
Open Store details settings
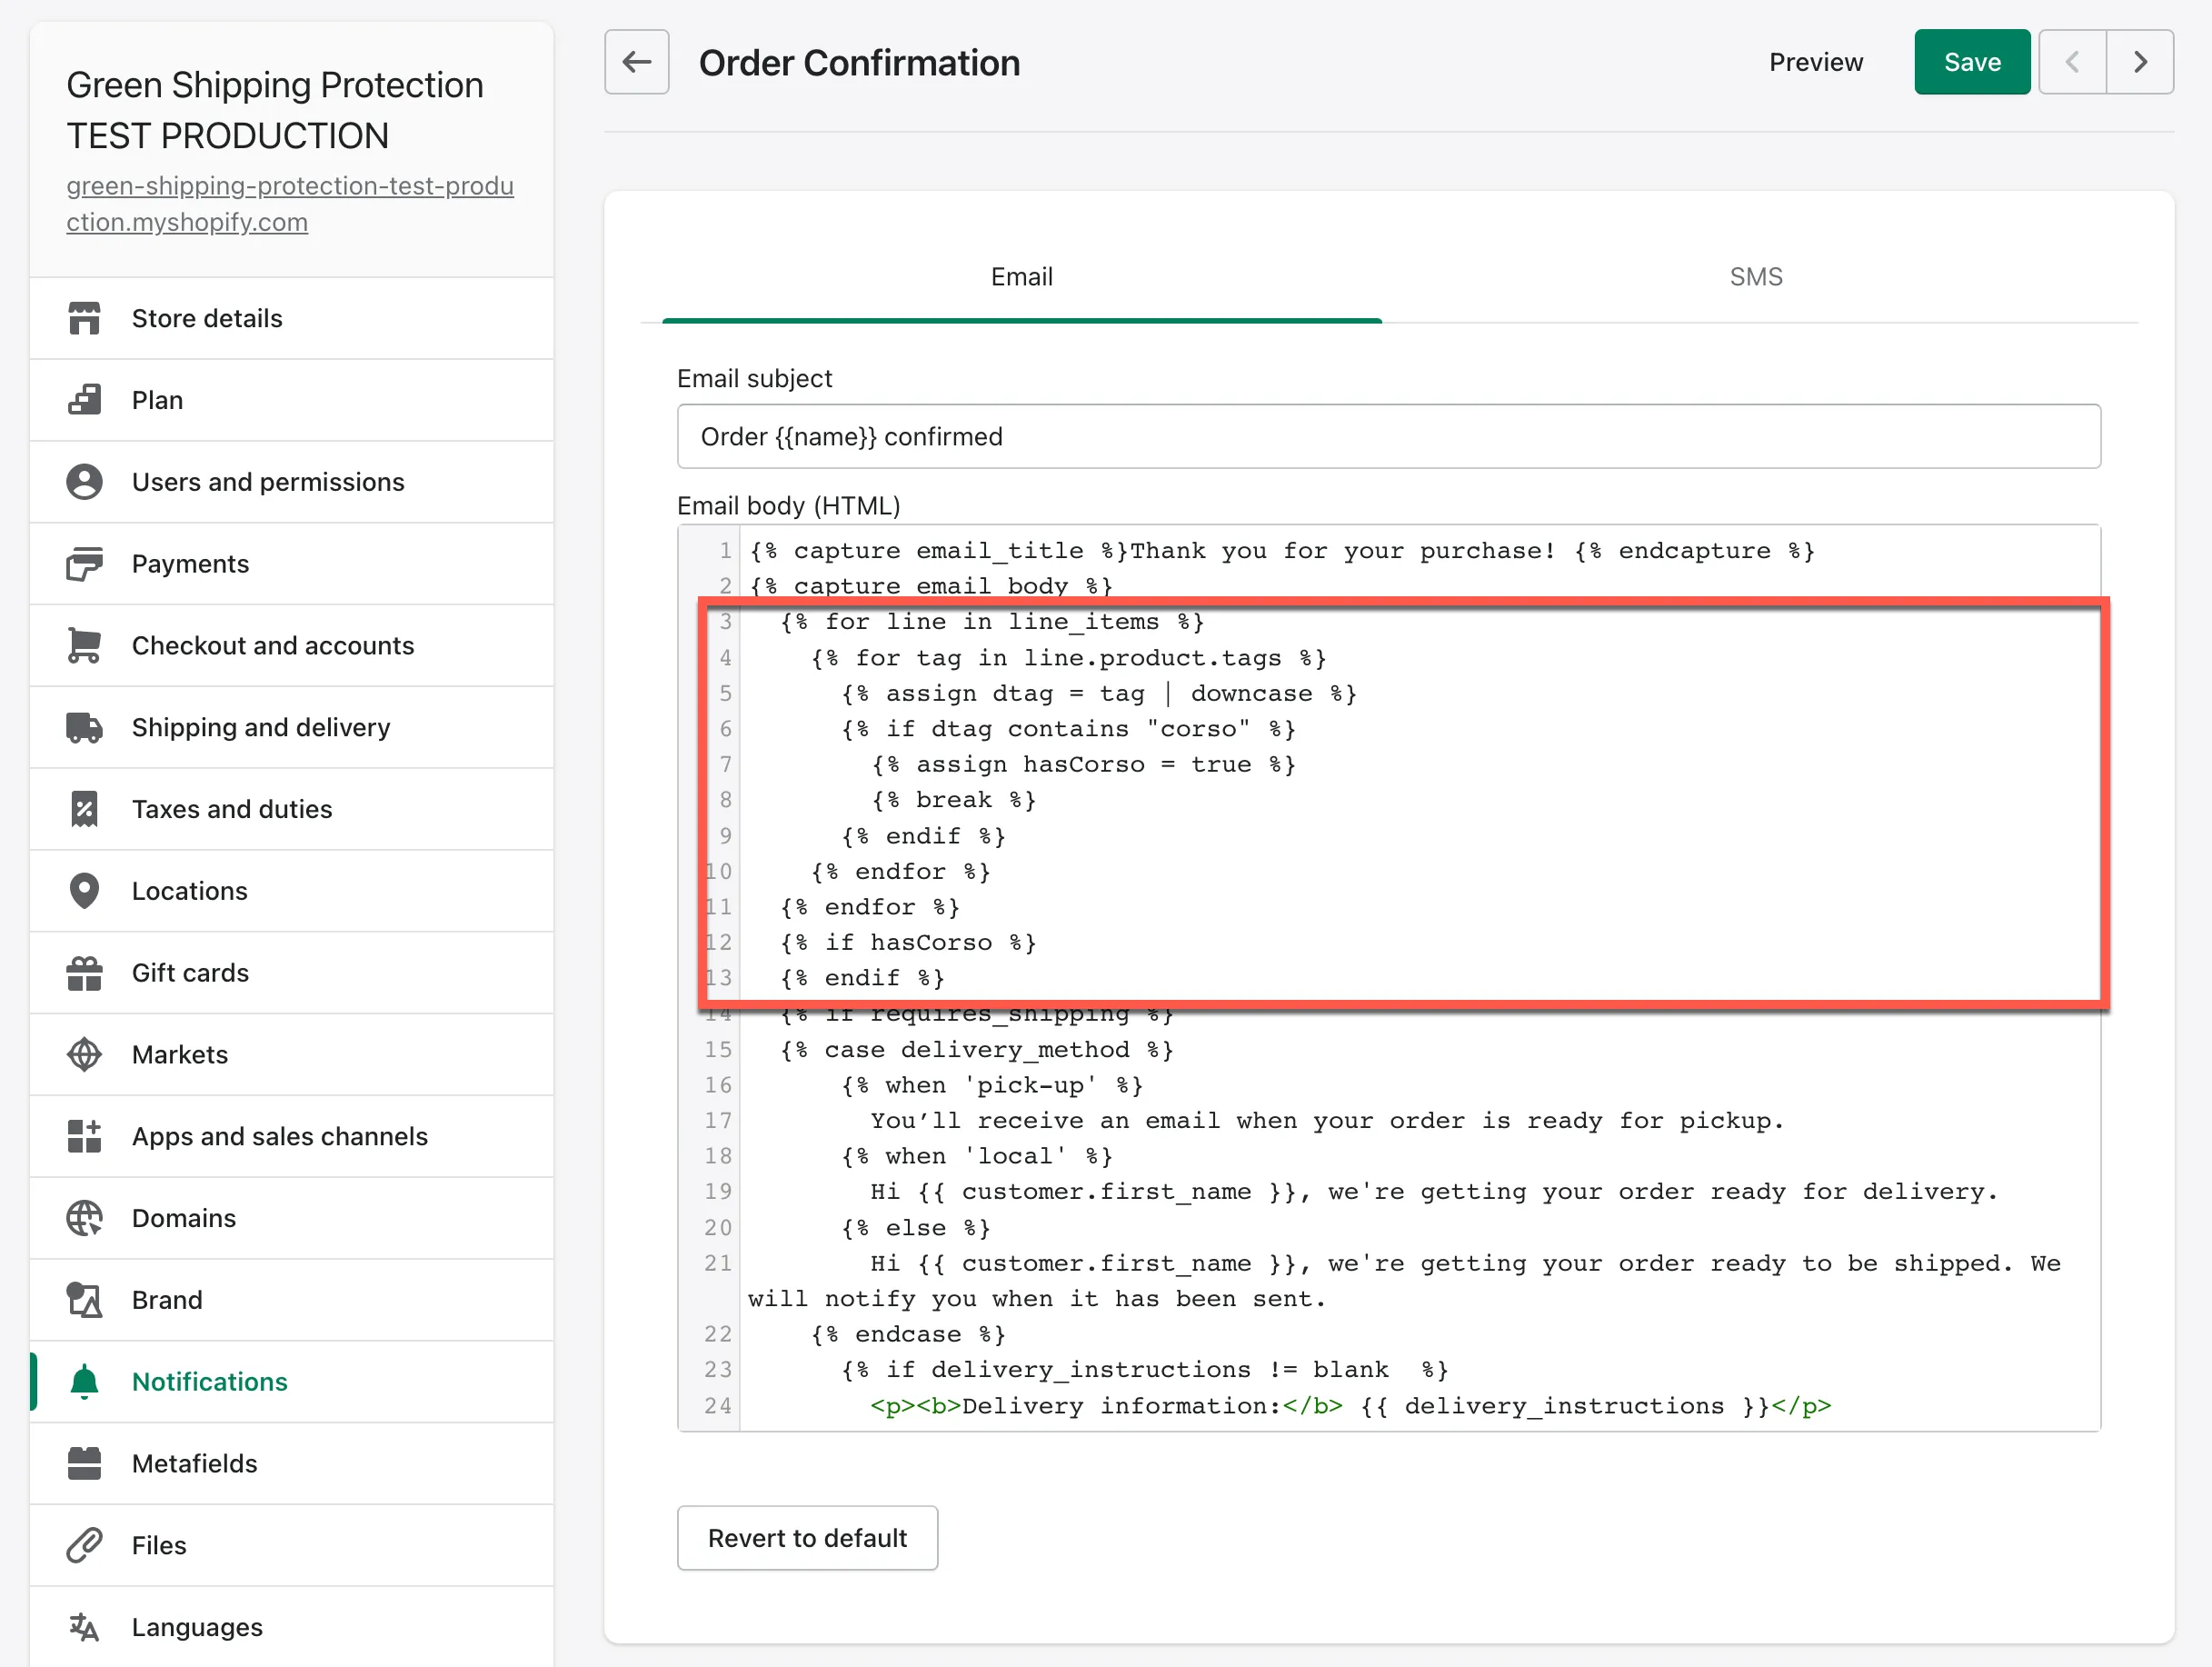(207, 318)
